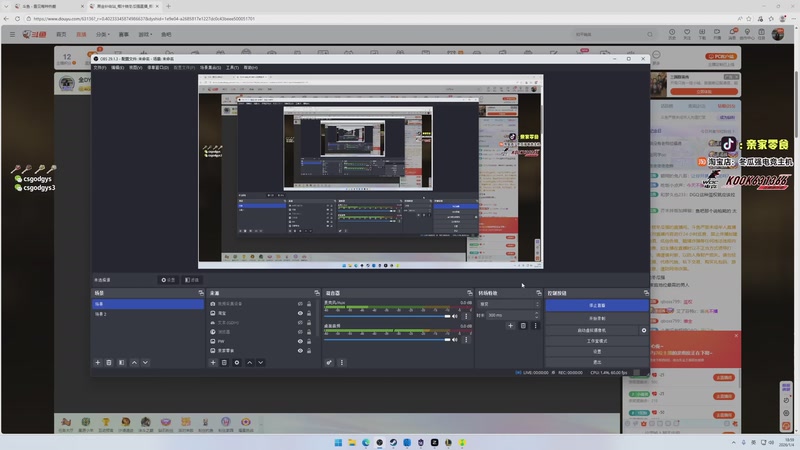Toggle visibility of the video capture device source
This screenshot has width=800, height=450.
pos(300,304)
